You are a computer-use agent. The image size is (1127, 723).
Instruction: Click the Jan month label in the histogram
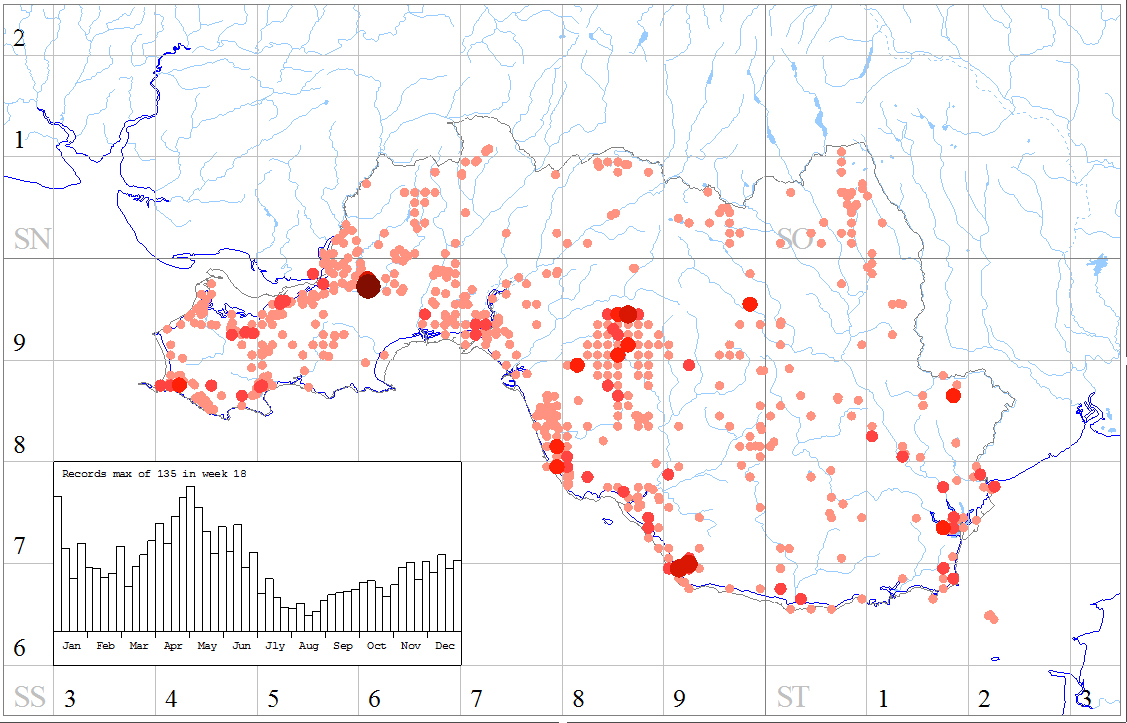[72, 646]
